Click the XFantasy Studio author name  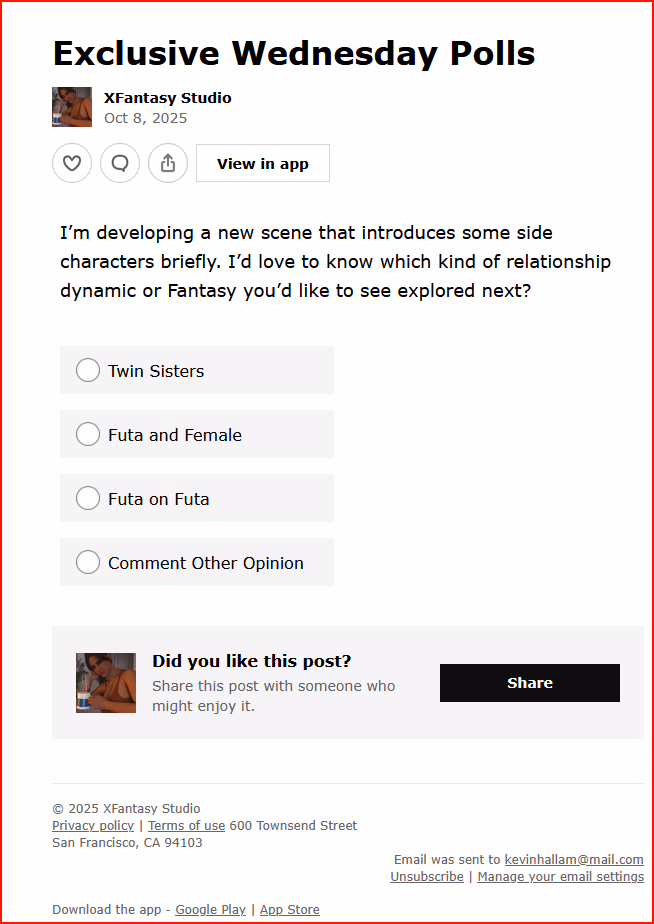click(x=168, y=98)
